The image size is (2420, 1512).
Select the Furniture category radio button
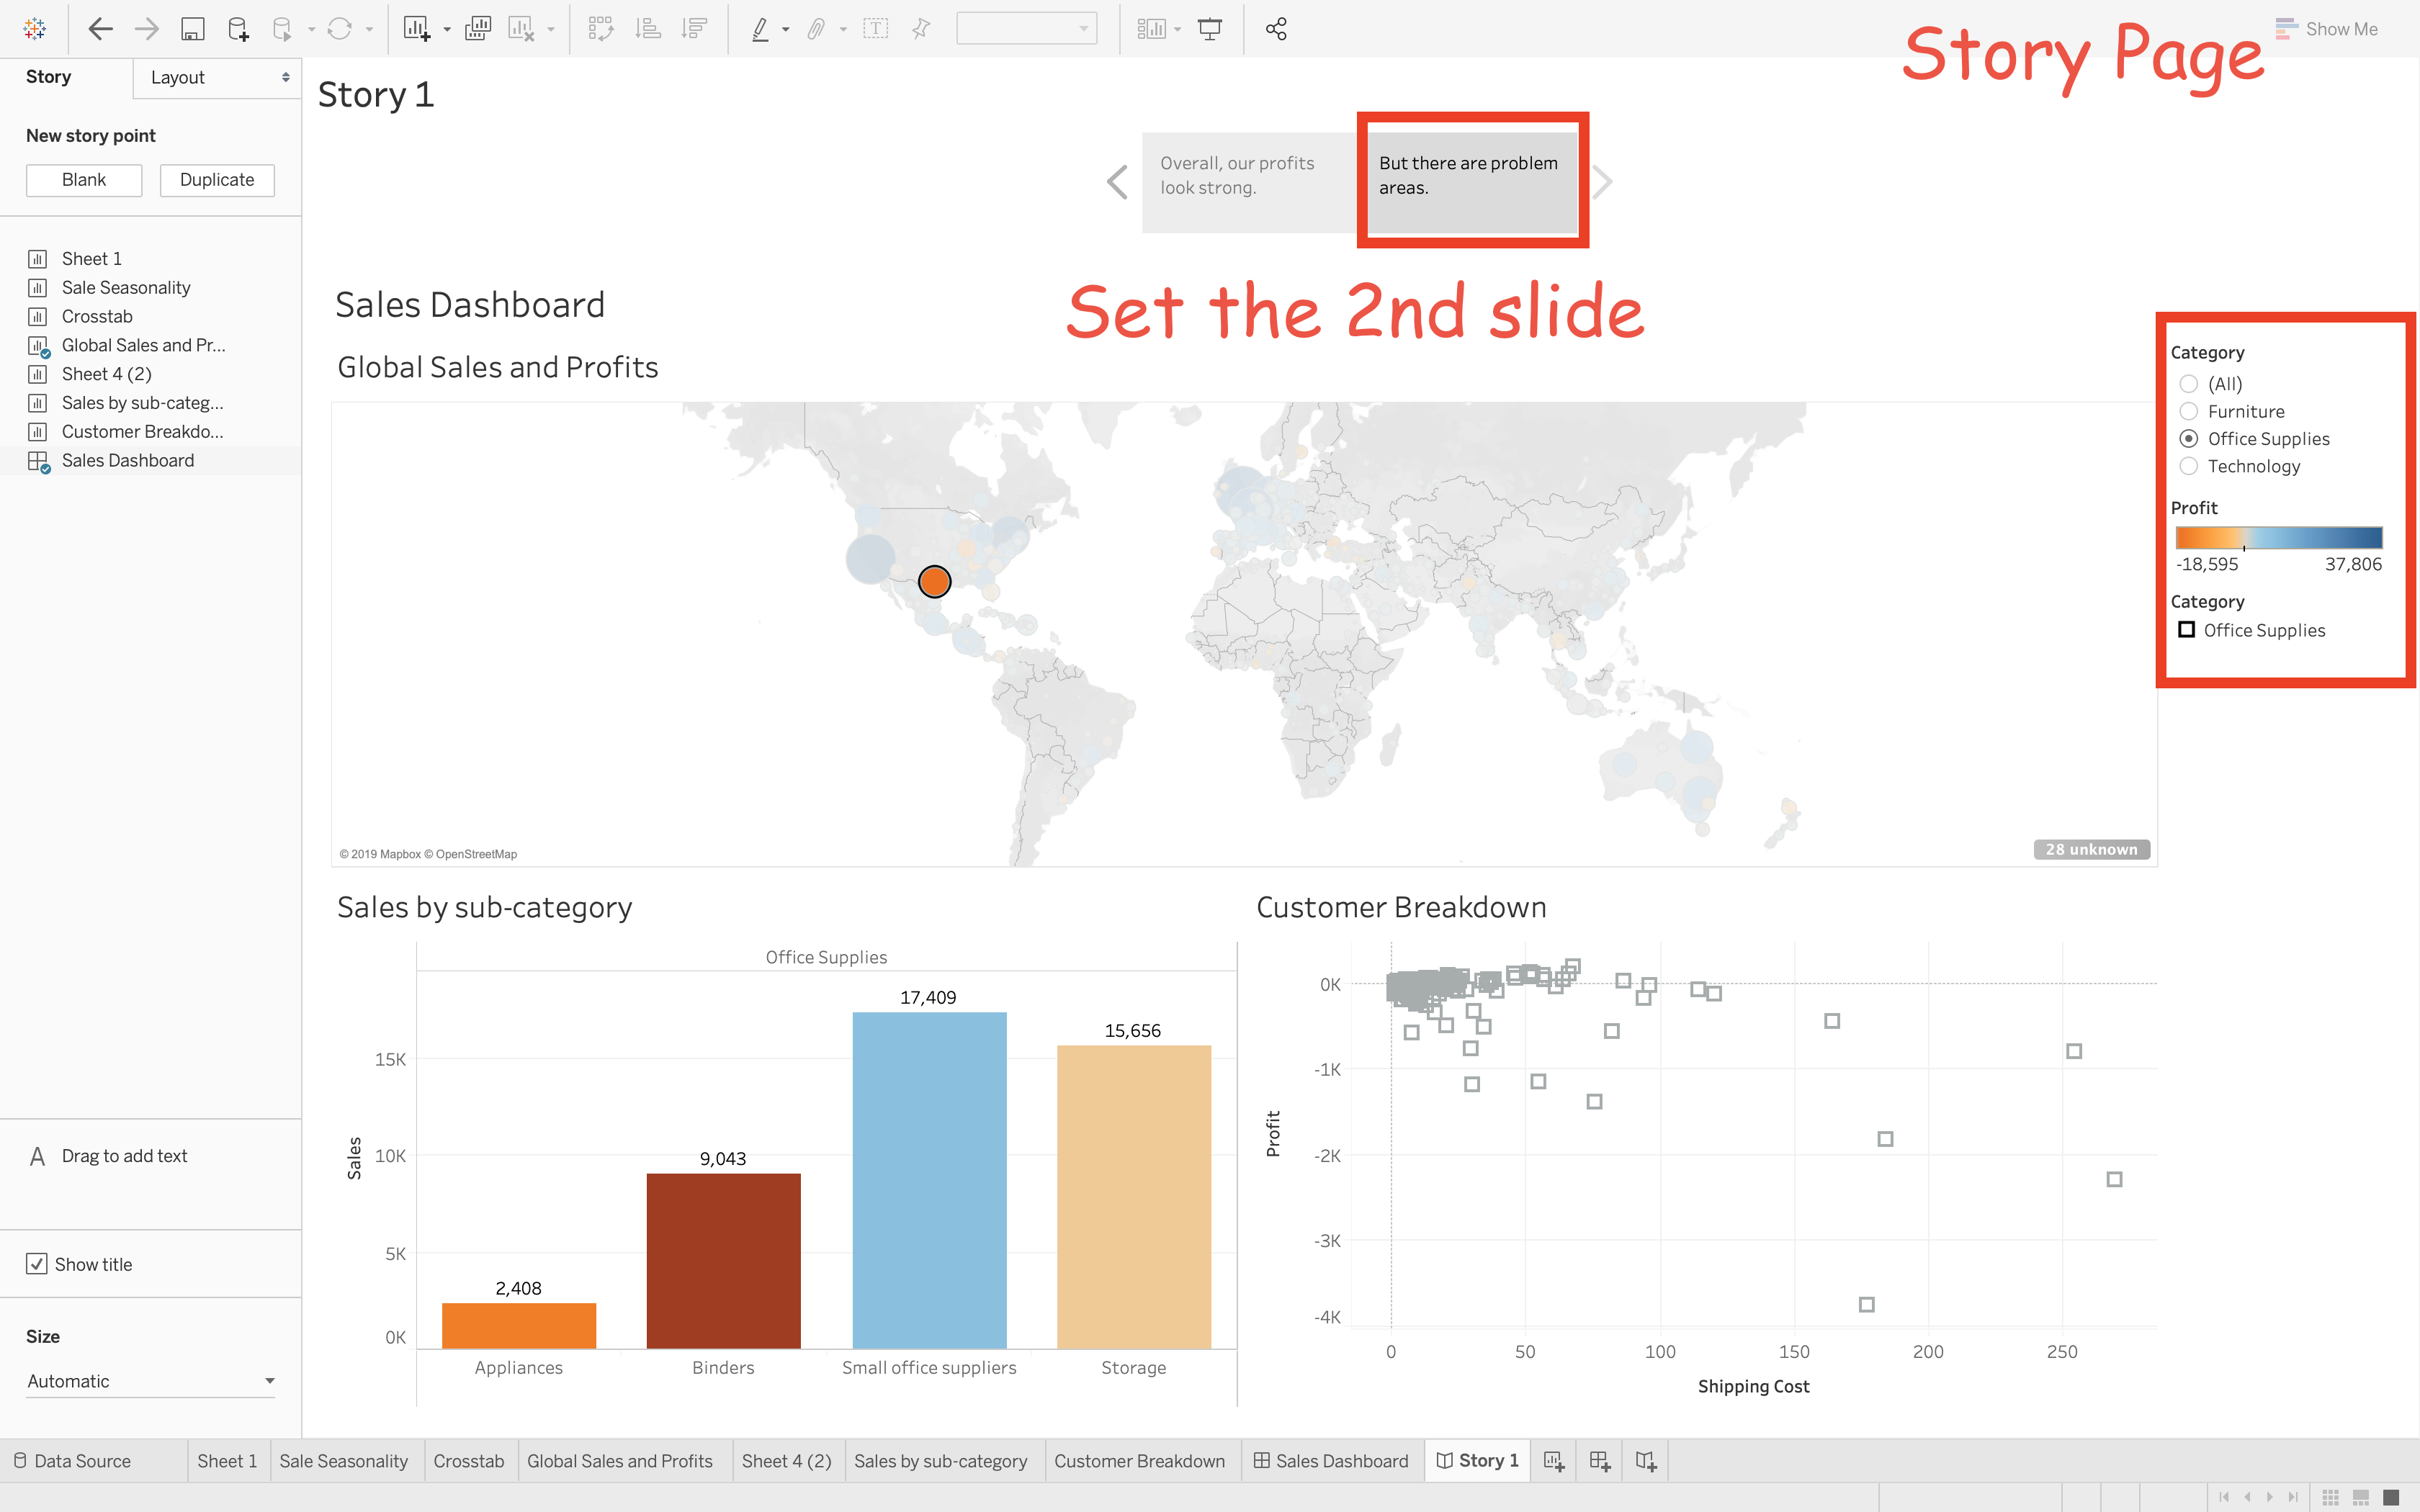pos(2189,411)
